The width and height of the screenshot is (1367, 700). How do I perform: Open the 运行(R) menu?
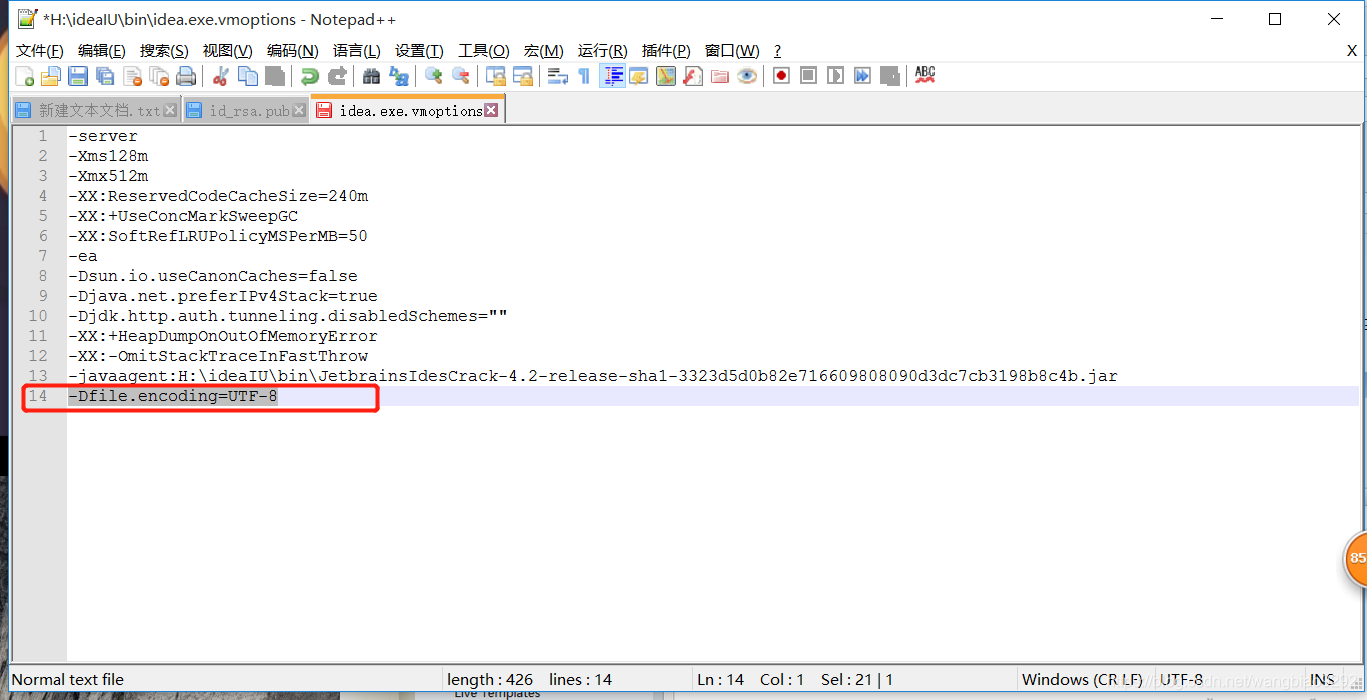(603, 51)
